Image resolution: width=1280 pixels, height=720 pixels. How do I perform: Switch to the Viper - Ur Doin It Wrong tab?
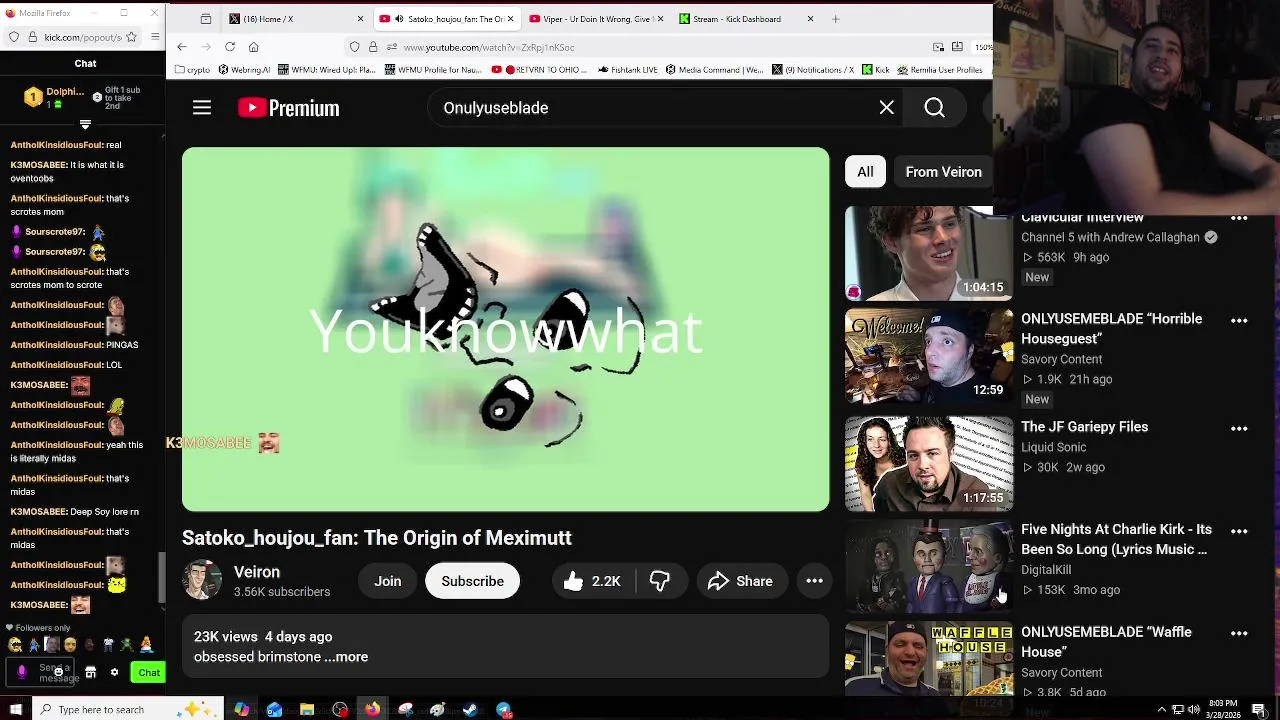(x=595, y=19)
